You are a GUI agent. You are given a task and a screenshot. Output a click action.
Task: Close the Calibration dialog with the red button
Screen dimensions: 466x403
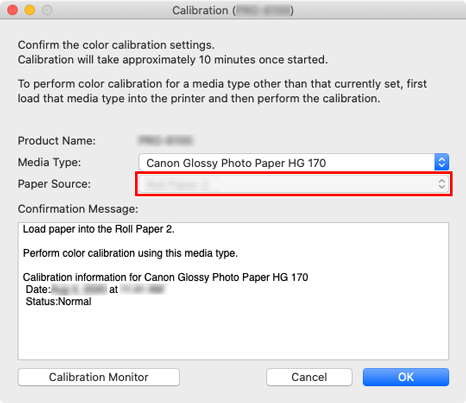(13, 10)
